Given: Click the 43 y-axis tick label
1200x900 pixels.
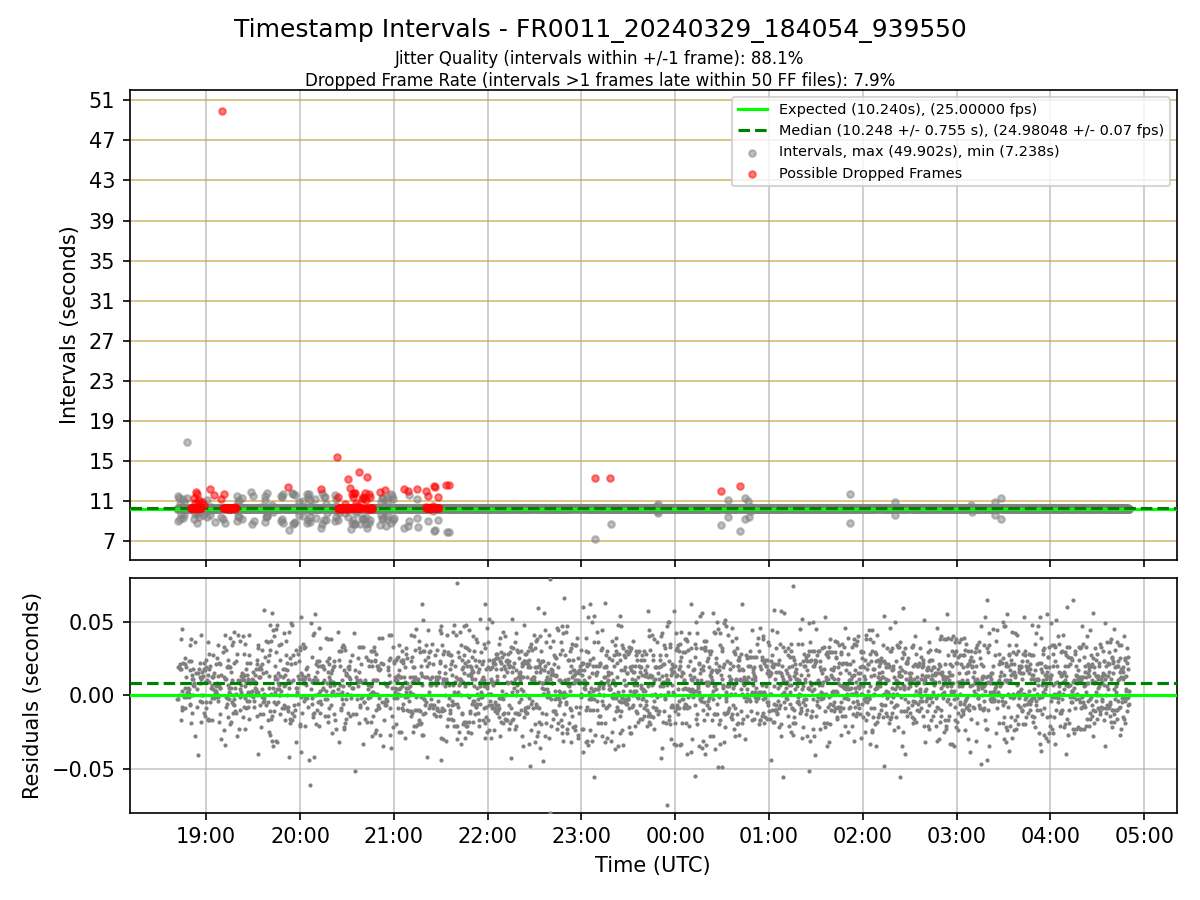Looking at the screenshot, I should pos(103,180).
